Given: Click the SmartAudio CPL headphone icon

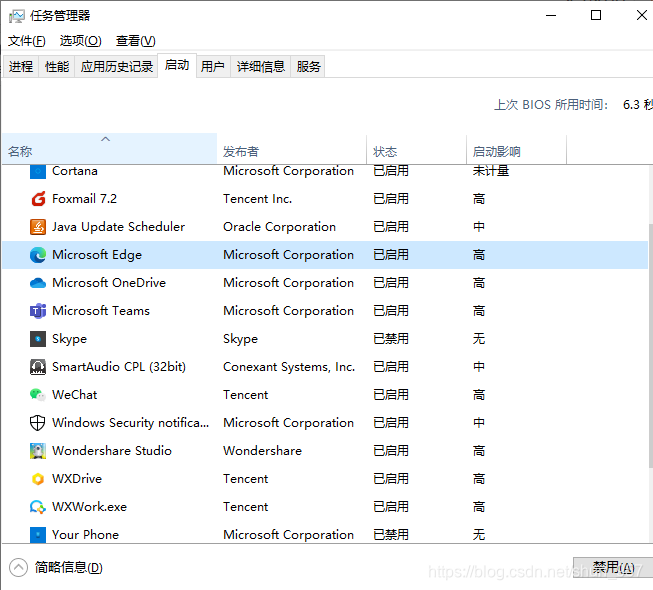Looking at the screenshot, I should point(38,367).
